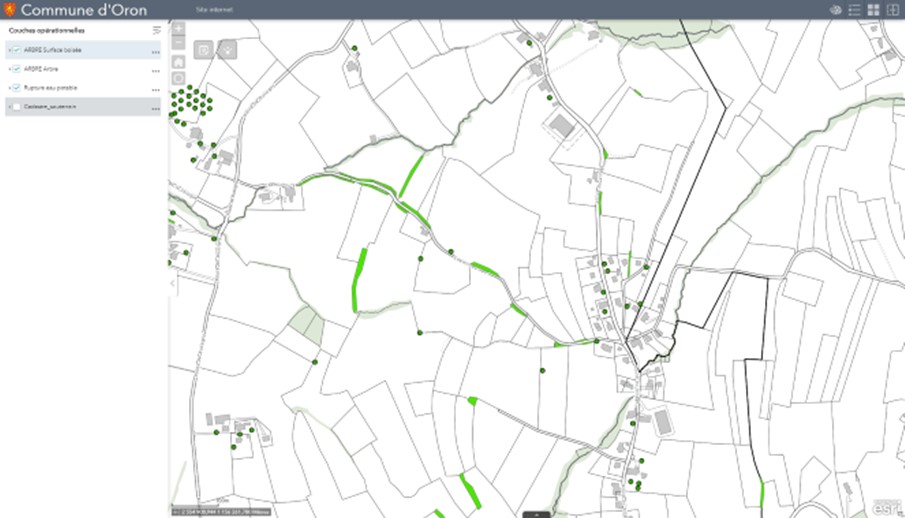Open the attribute table handle at bottom

(x=536, y=514)
